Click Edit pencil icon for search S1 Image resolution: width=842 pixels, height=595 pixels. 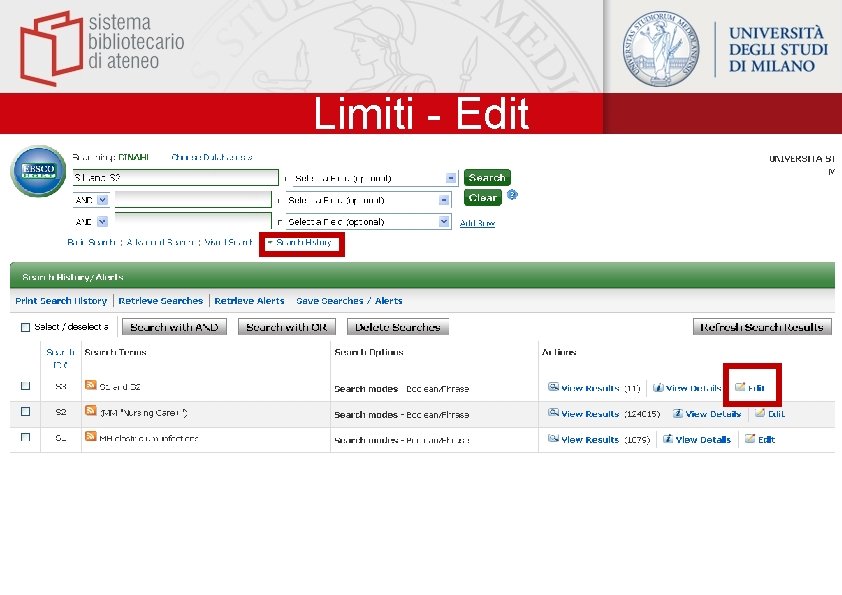[750, 438]
